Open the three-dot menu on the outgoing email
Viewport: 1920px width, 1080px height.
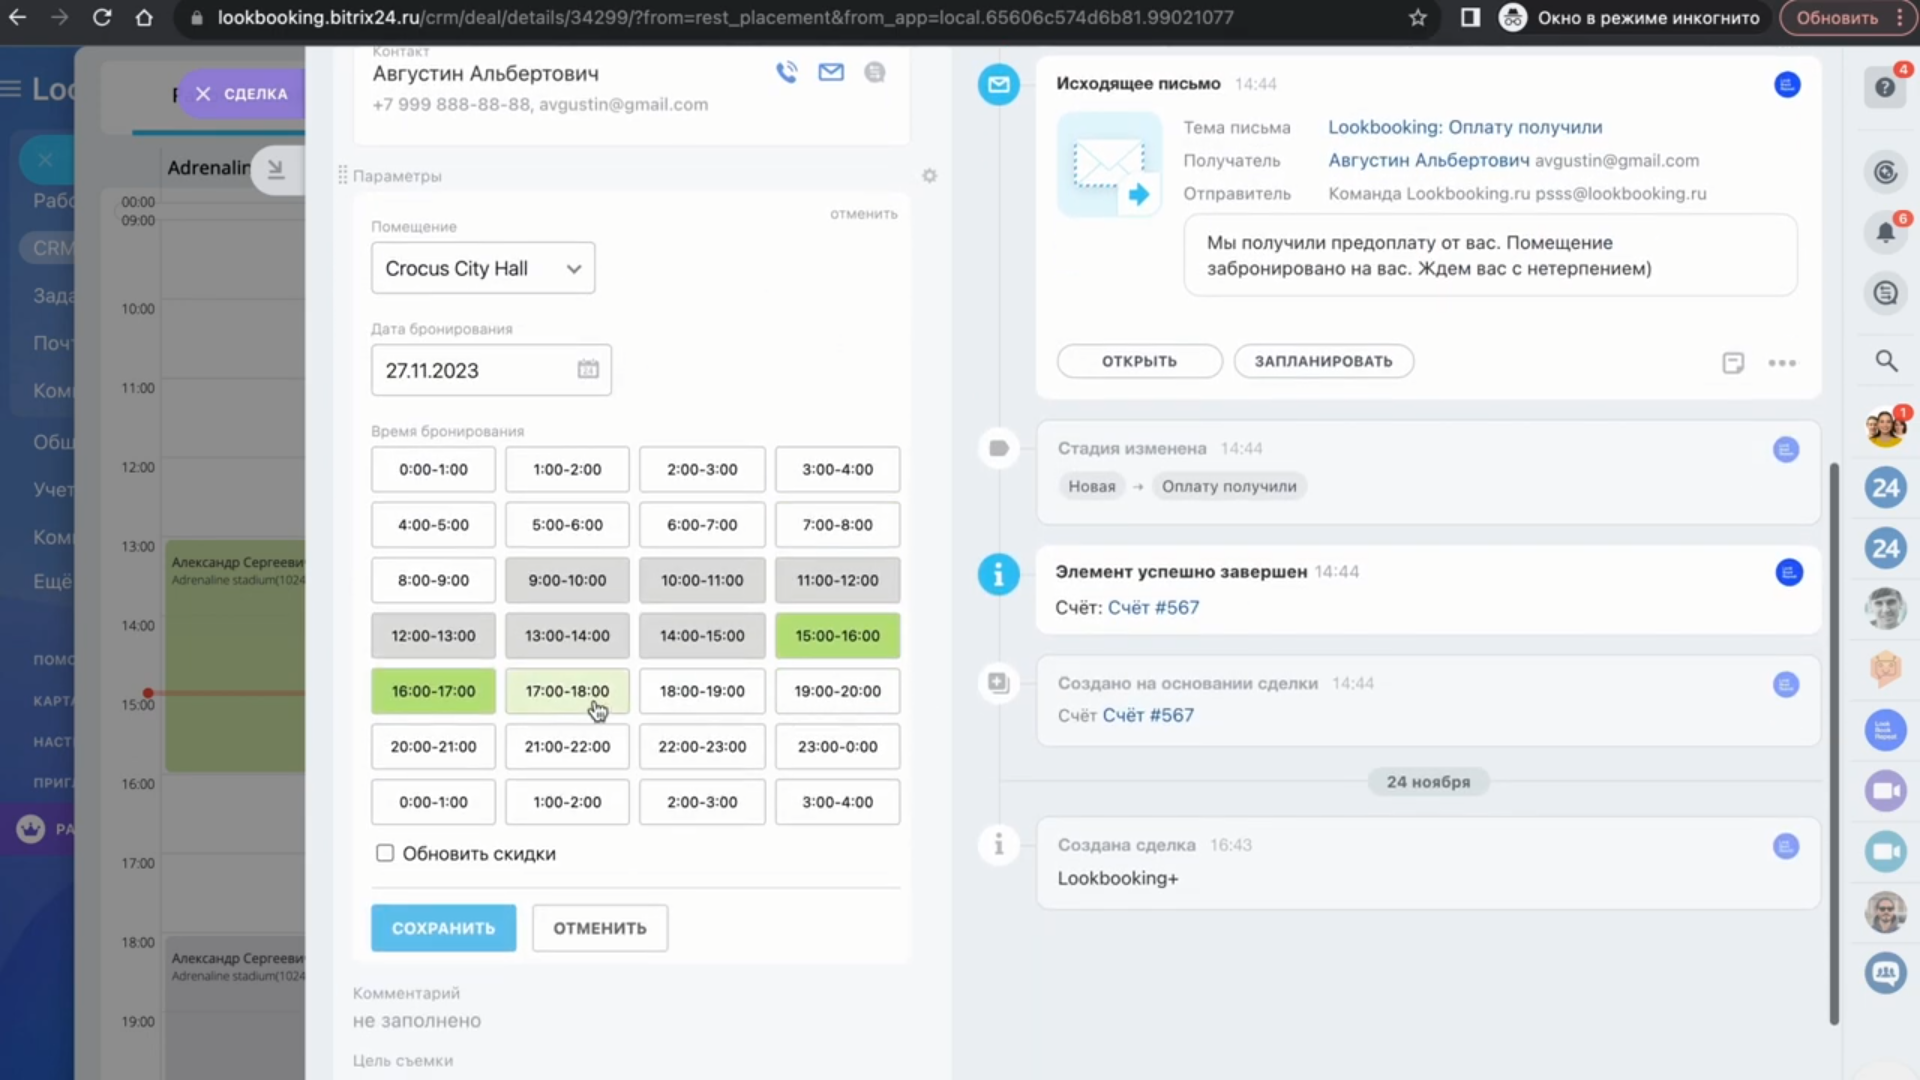click(x=1781, y=363)
